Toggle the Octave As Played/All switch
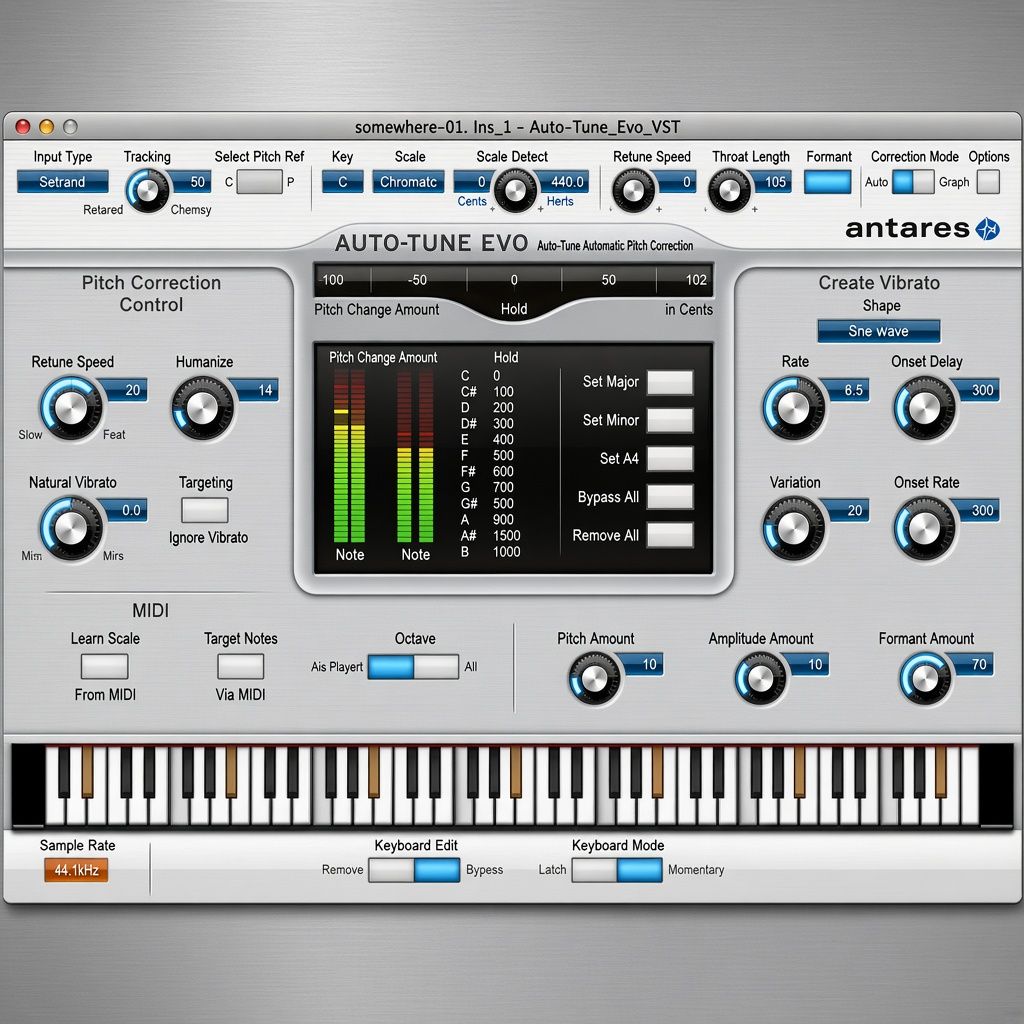This screenshot has width=1024, height=1024. point(413,667)
